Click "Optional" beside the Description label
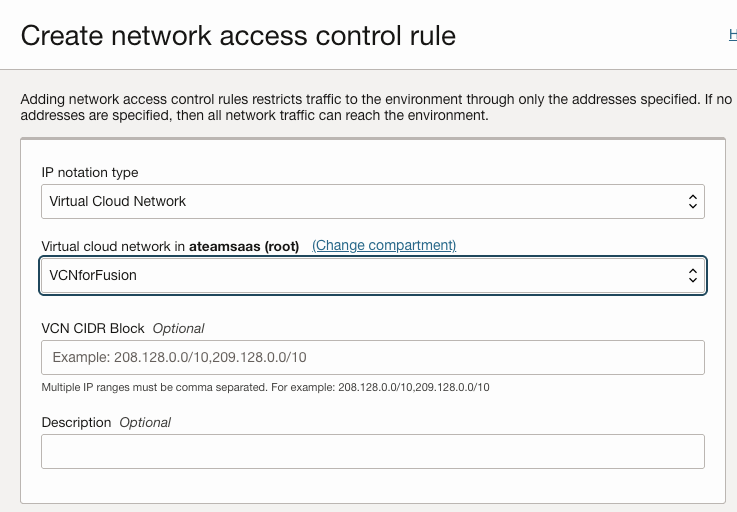This screenshot has width=737, height=512. click(x=145, y=422)
